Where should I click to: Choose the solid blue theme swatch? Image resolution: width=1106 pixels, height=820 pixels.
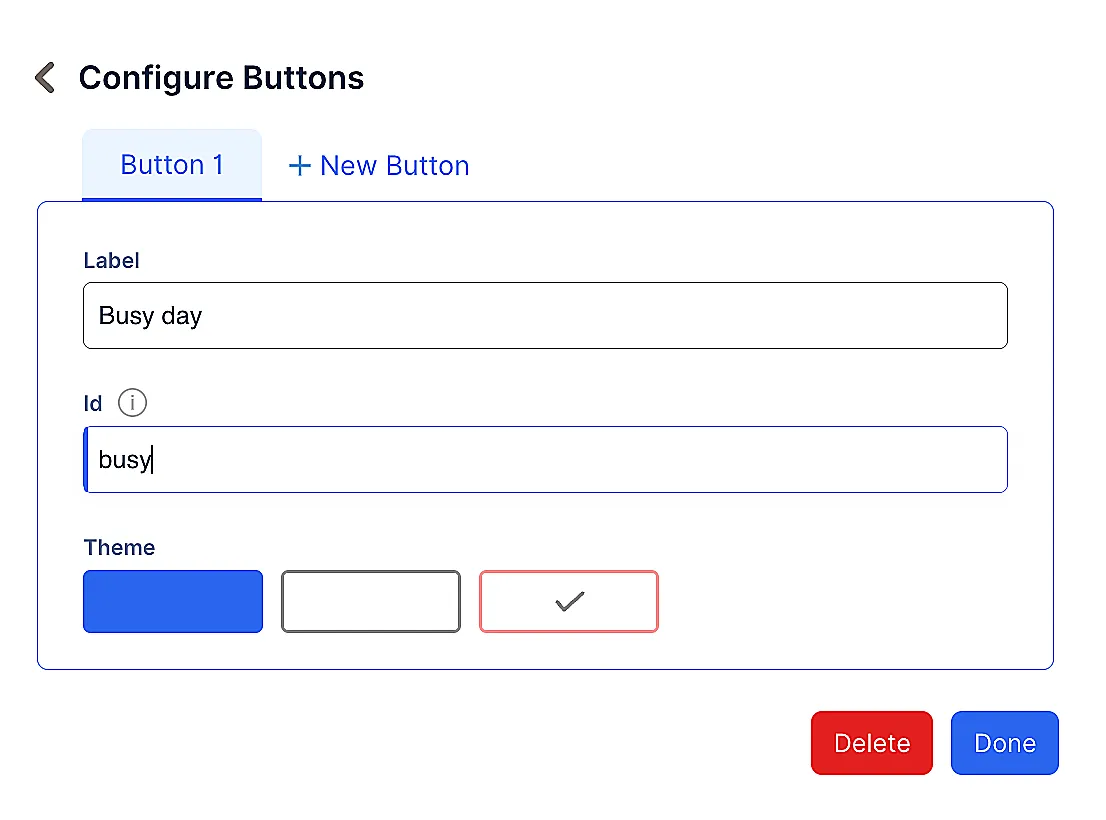173,601
